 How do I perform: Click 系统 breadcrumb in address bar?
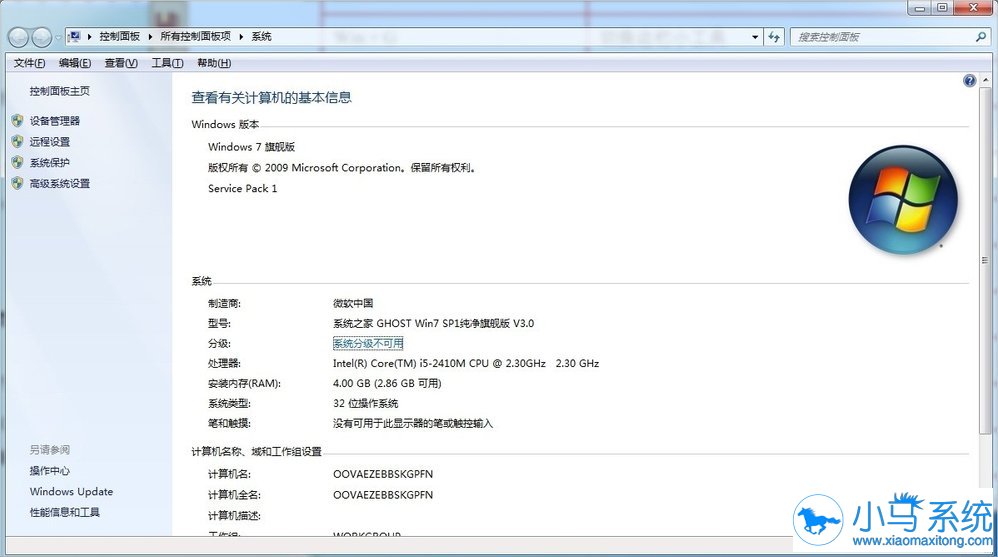(262, 37)
